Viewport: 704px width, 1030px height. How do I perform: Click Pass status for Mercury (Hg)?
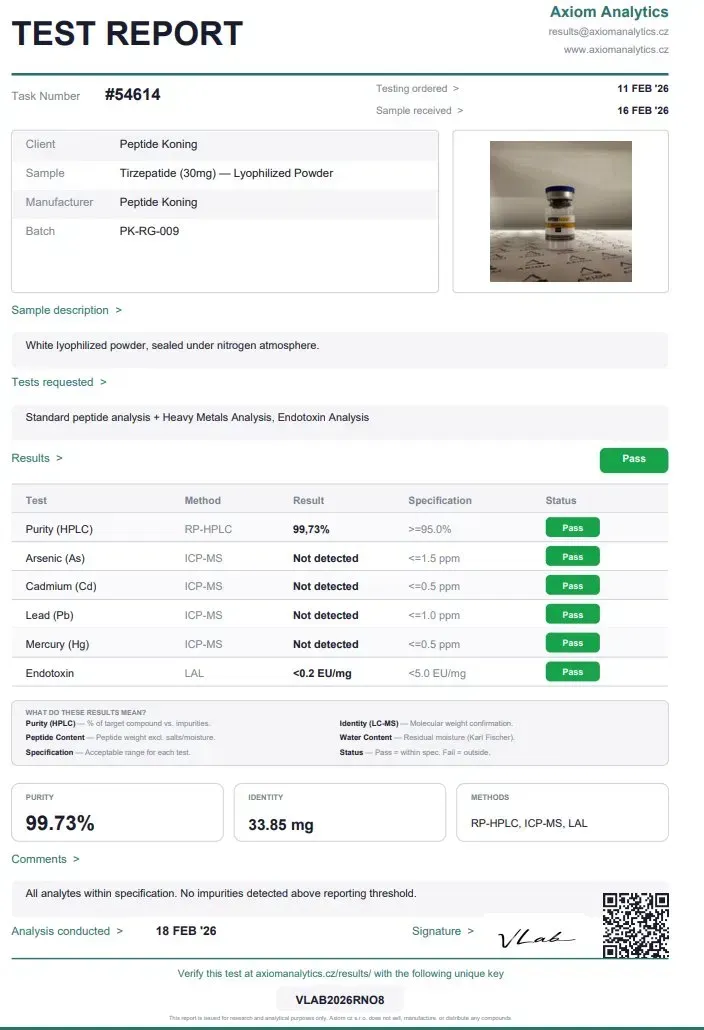(x=573, y=642)
